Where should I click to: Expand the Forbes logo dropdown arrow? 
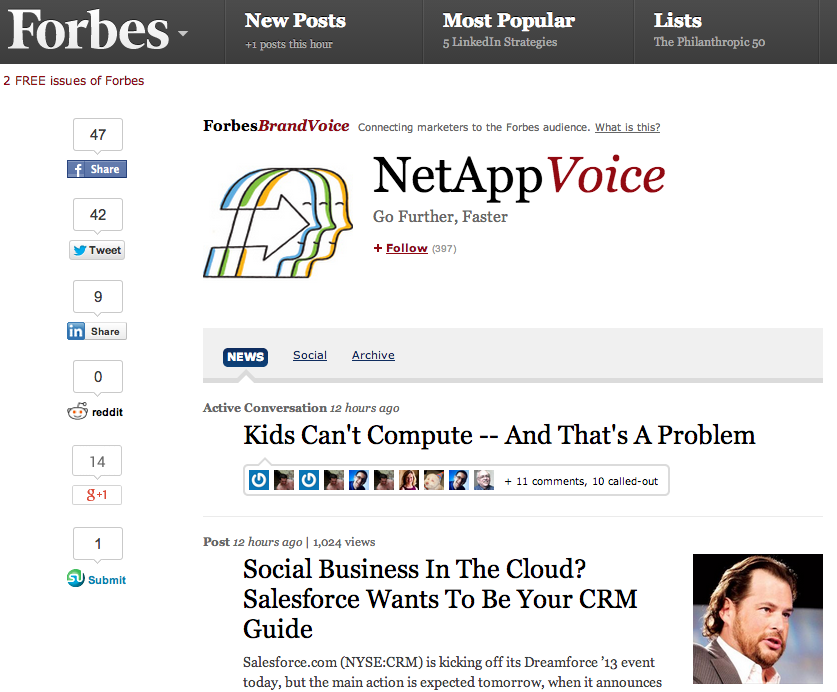point(182,34)
